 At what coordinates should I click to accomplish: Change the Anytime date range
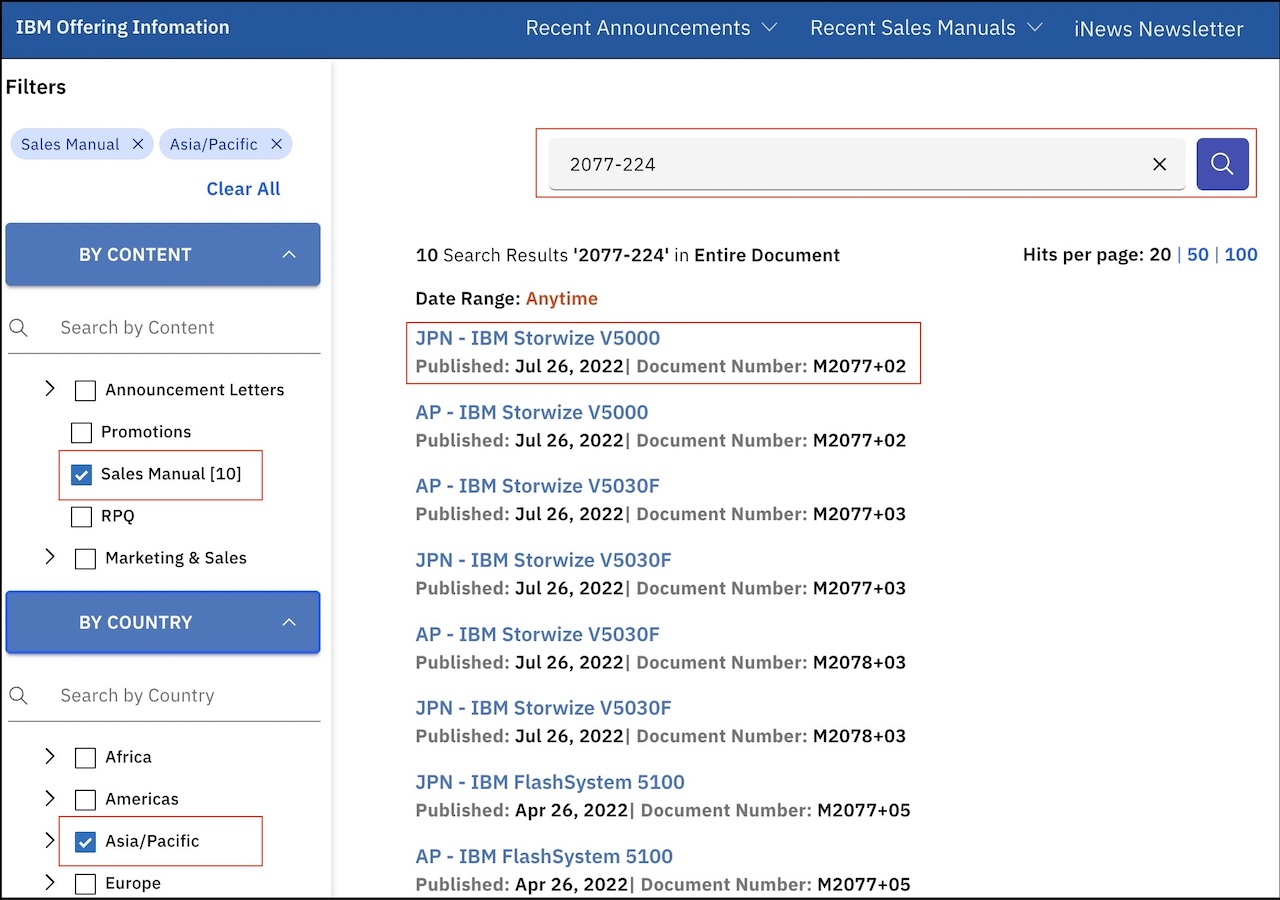pos(562,298)
